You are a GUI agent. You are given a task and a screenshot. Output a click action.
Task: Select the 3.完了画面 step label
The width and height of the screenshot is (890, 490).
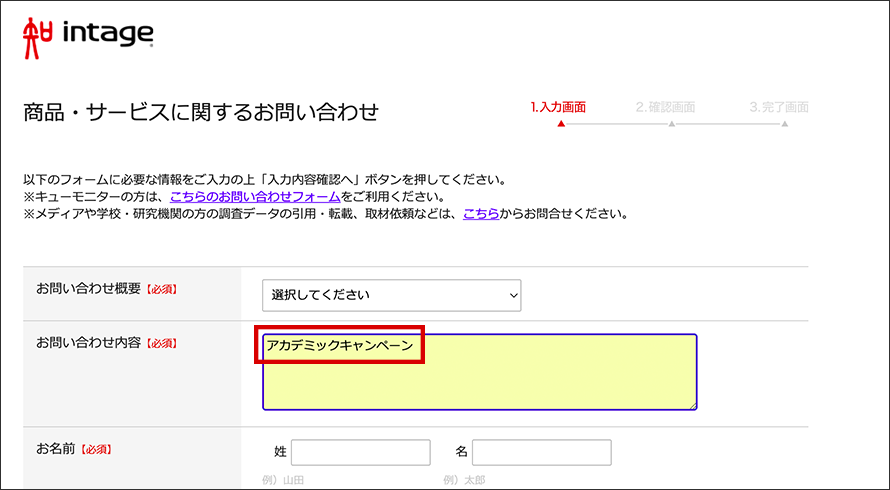coord(779,107)
